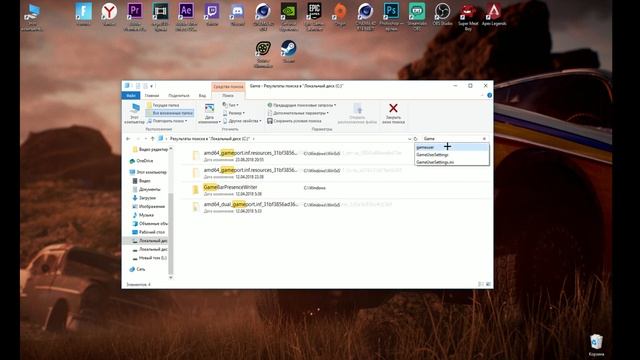Open the Recent searches dropdown
Screen dimensions: 640x360
(x=302, y=105)
